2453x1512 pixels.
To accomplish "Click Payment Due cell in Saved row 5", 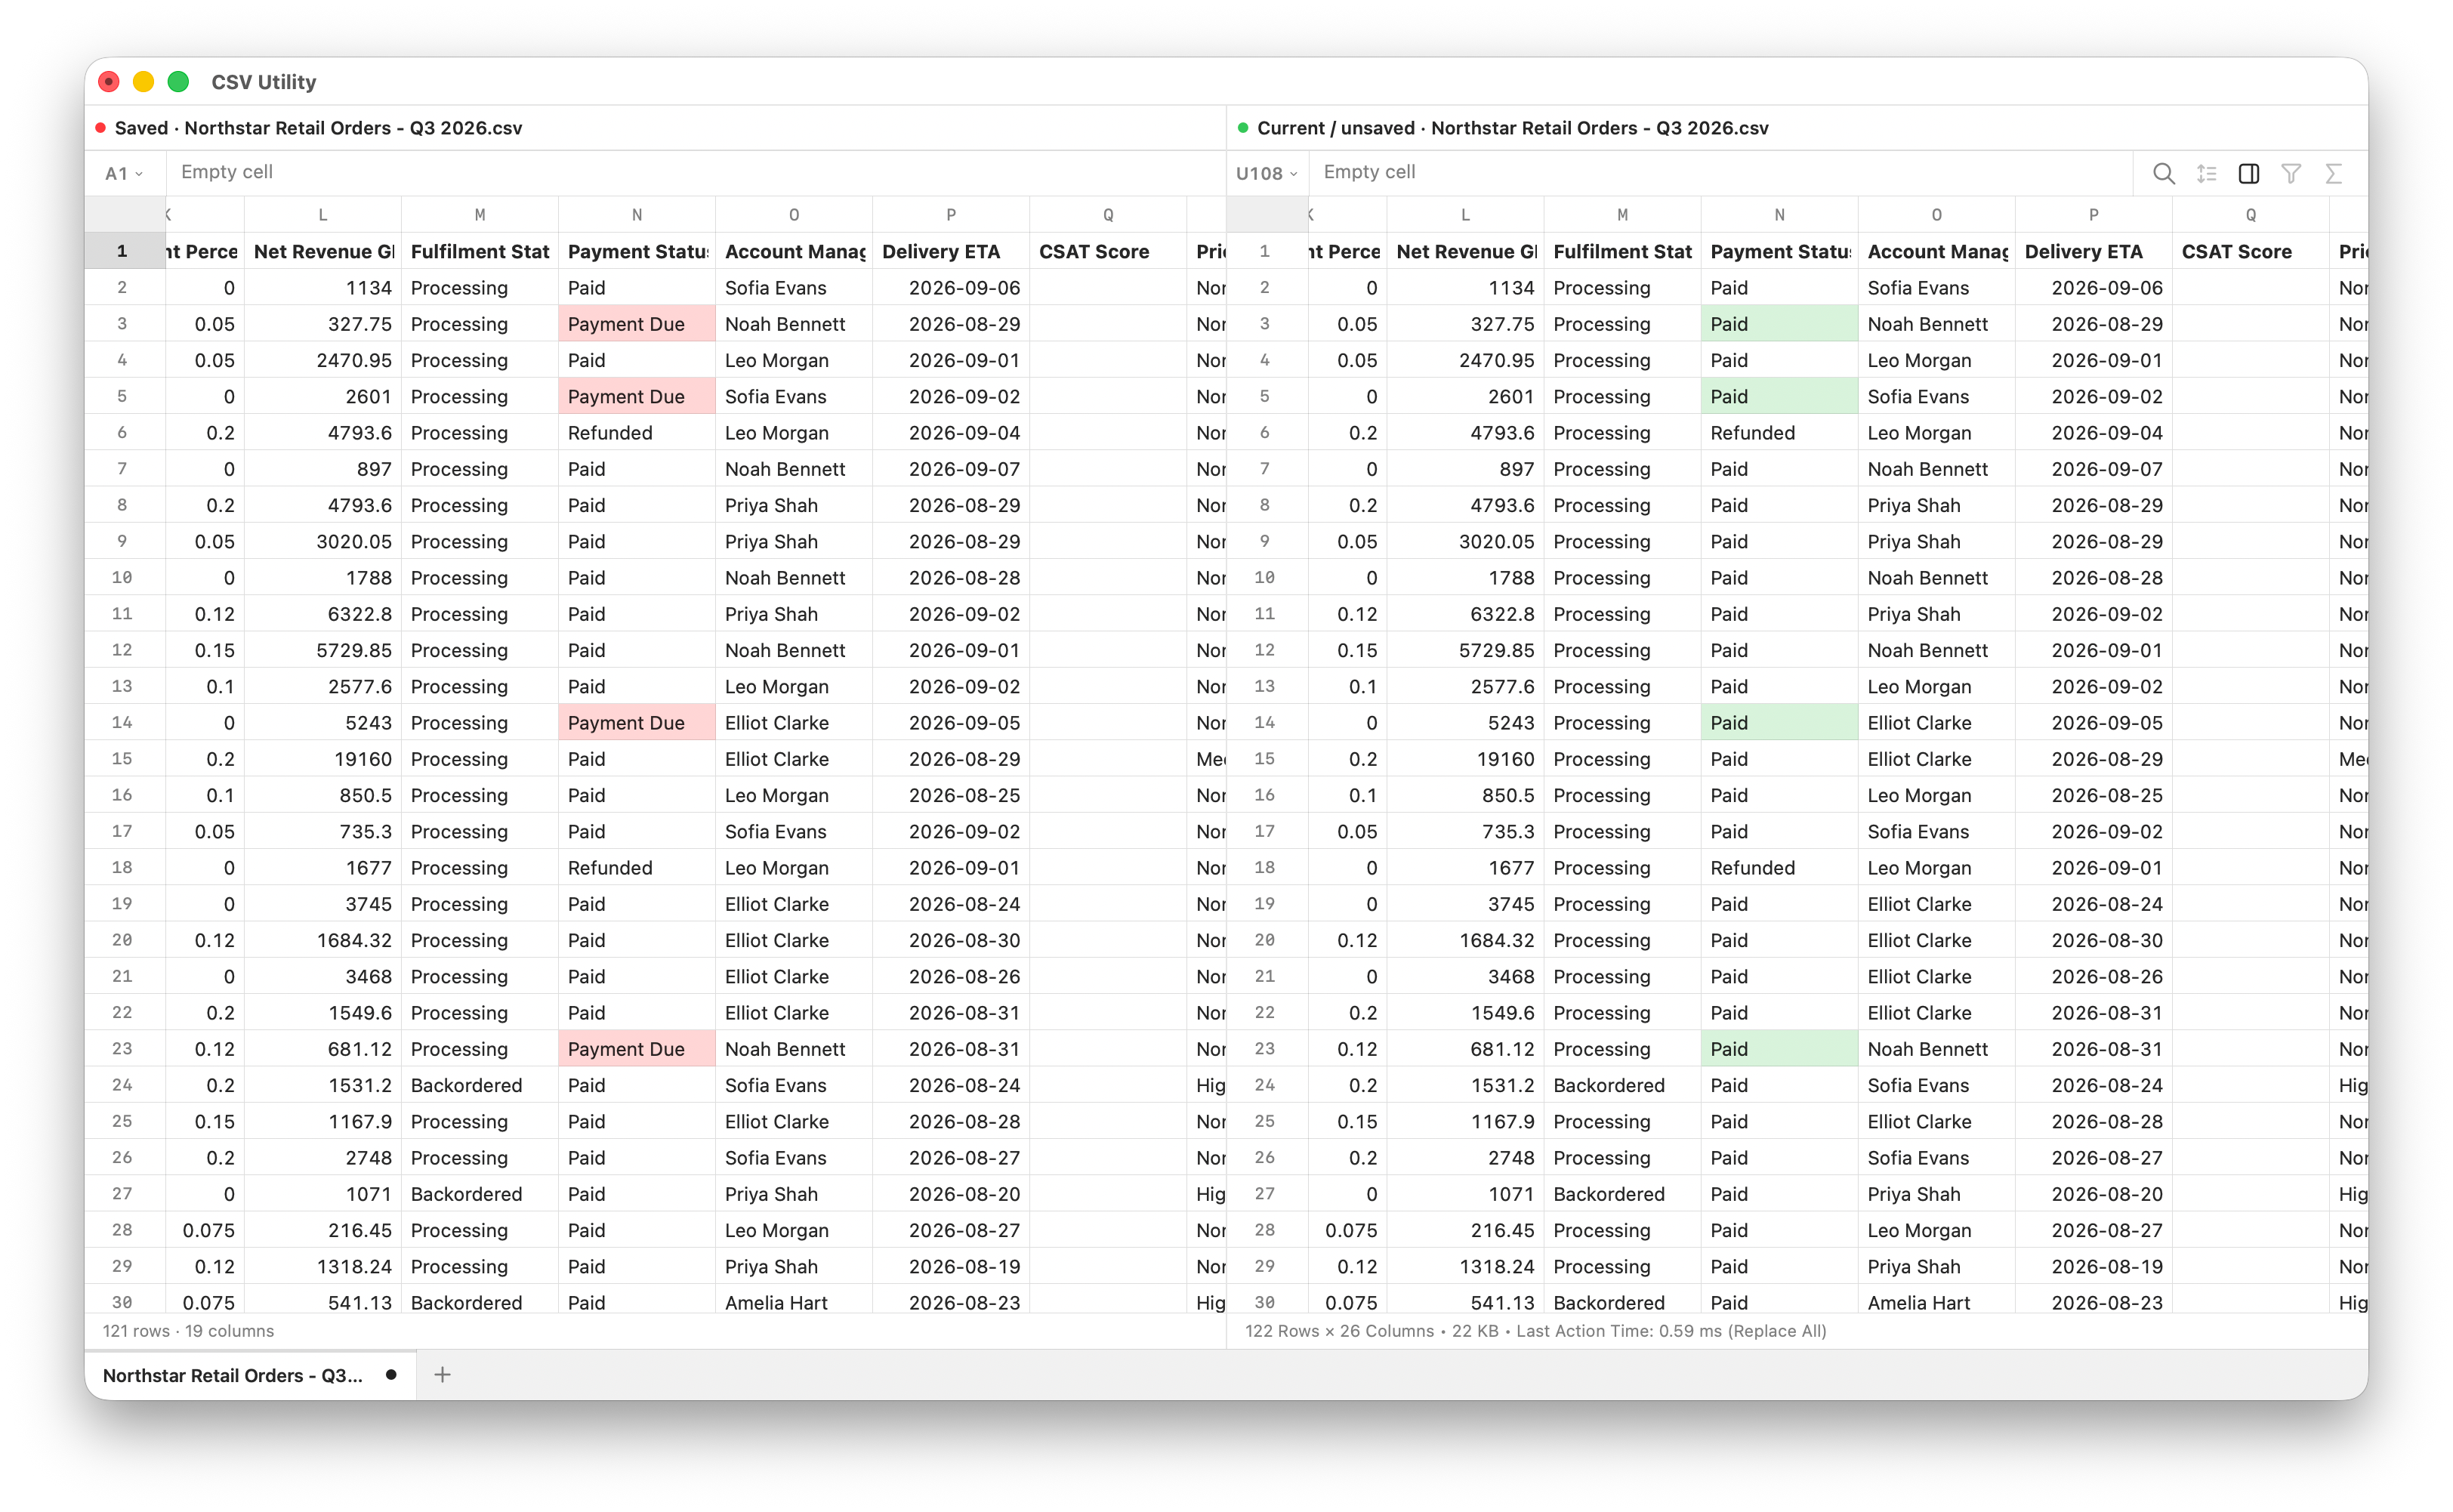I will 637,396.
